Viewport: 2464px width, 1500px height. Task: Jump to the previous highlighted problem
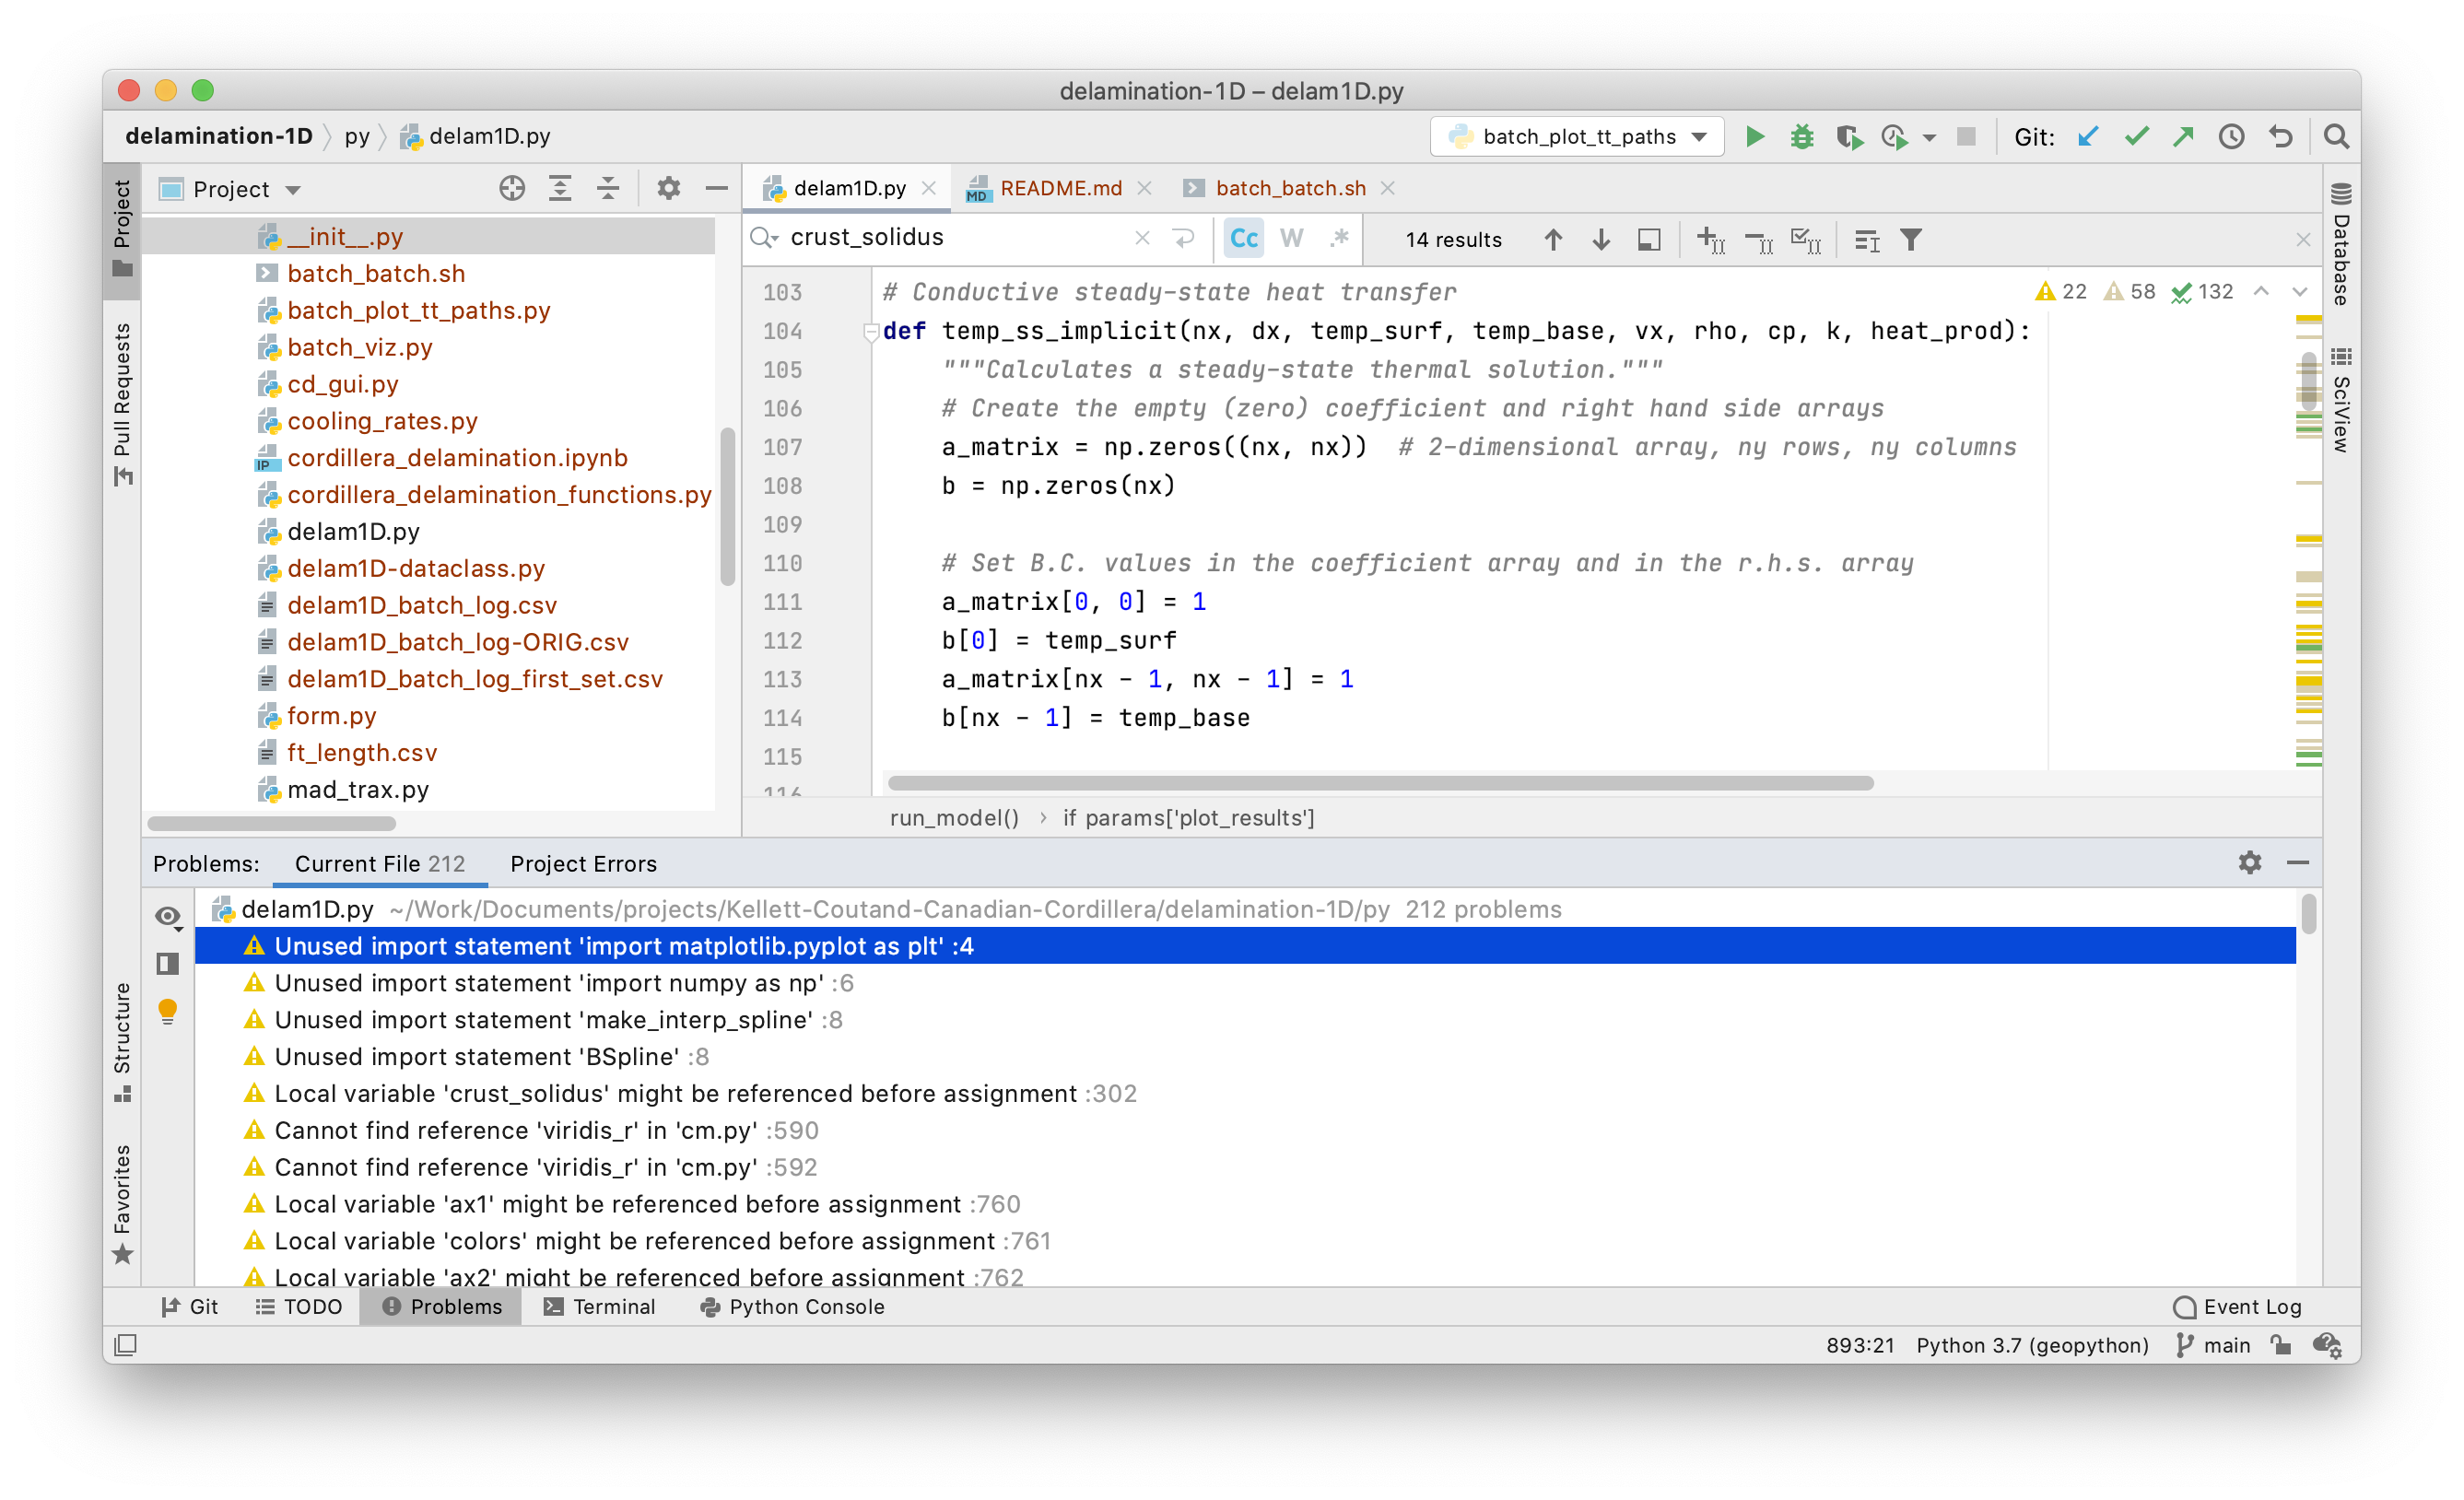pos(2261,291)
